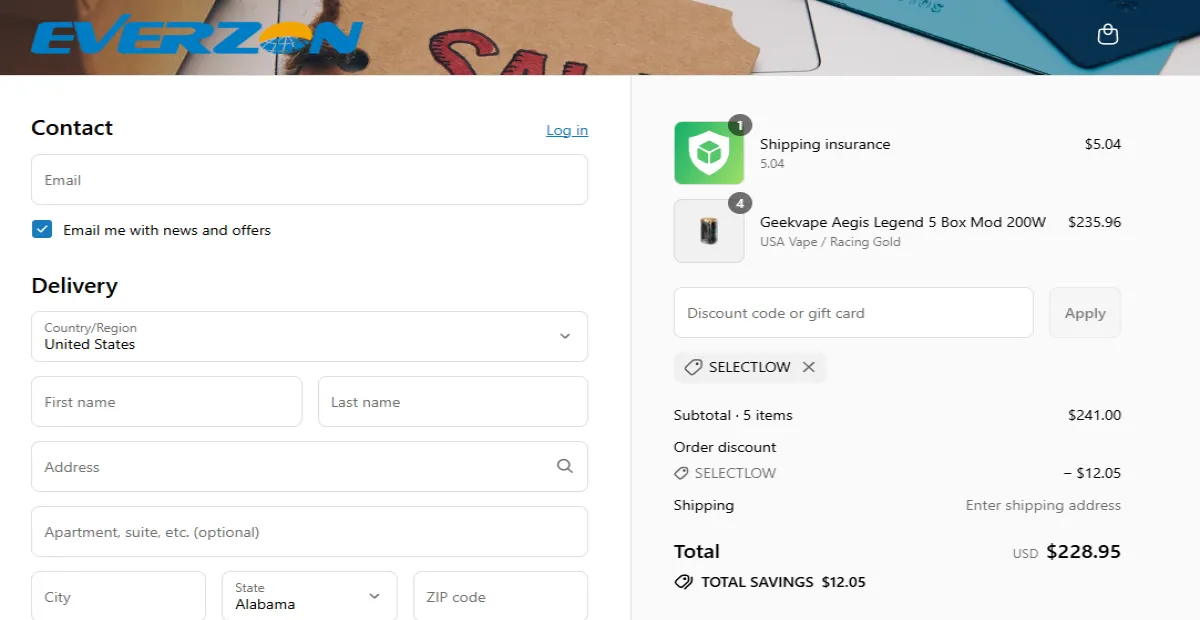1200x620 pixels.
Task: Remove the SELECTLOW discount code
Action: pyautogui.click(x=808, y=366)
